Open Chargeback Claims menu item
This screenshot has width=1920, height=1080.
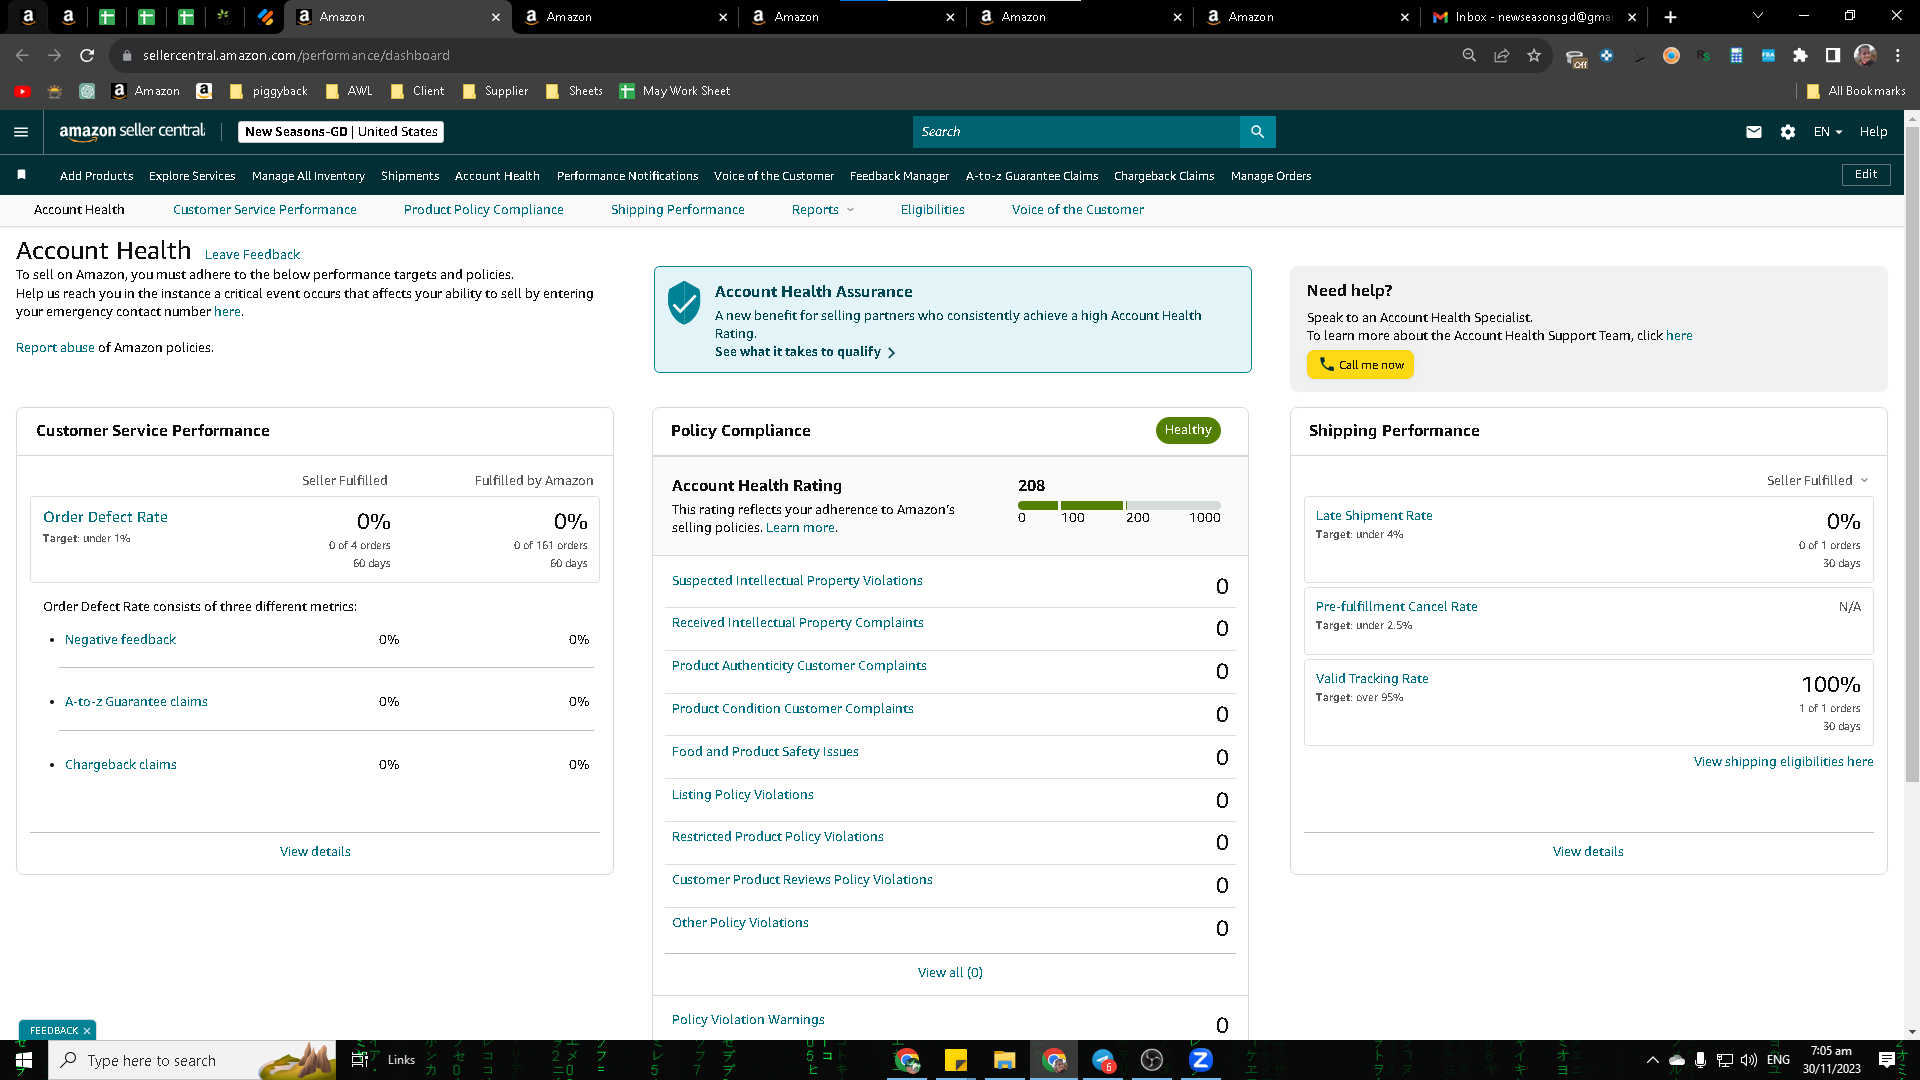(1164, 176)
